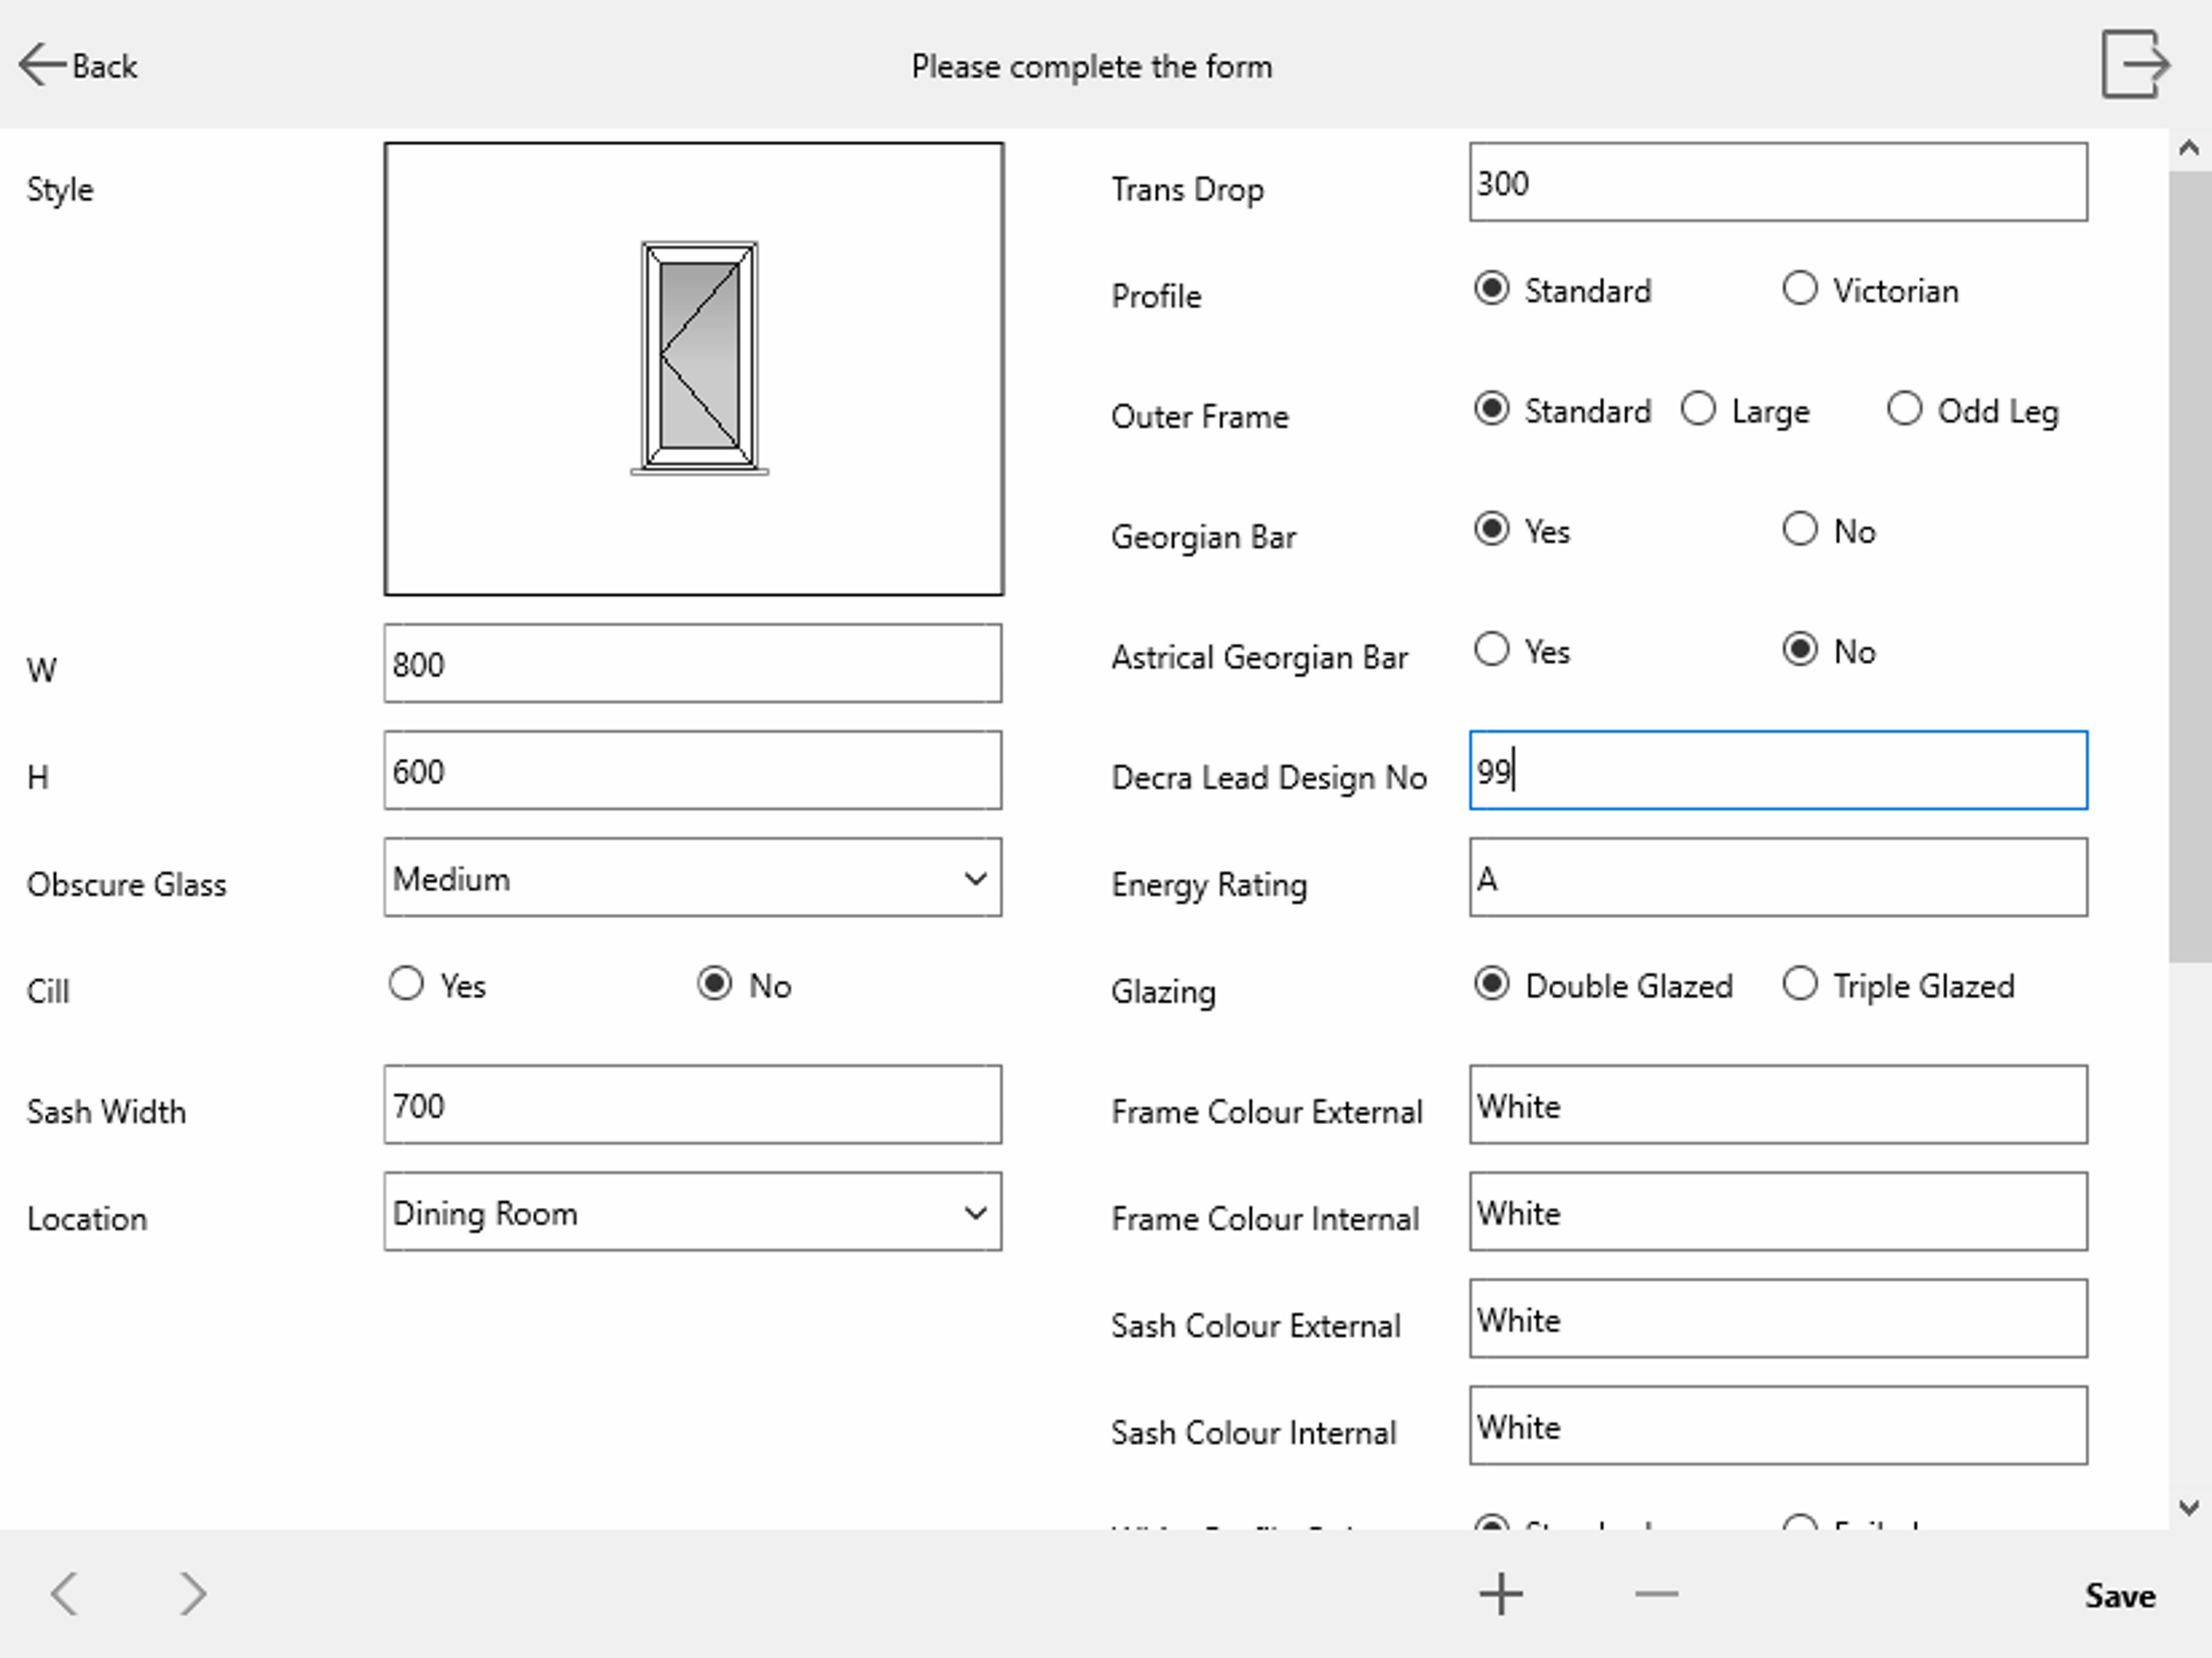Click the W input field
Viewport: 2212px width, 1658px height.
[x=693, y=664]
